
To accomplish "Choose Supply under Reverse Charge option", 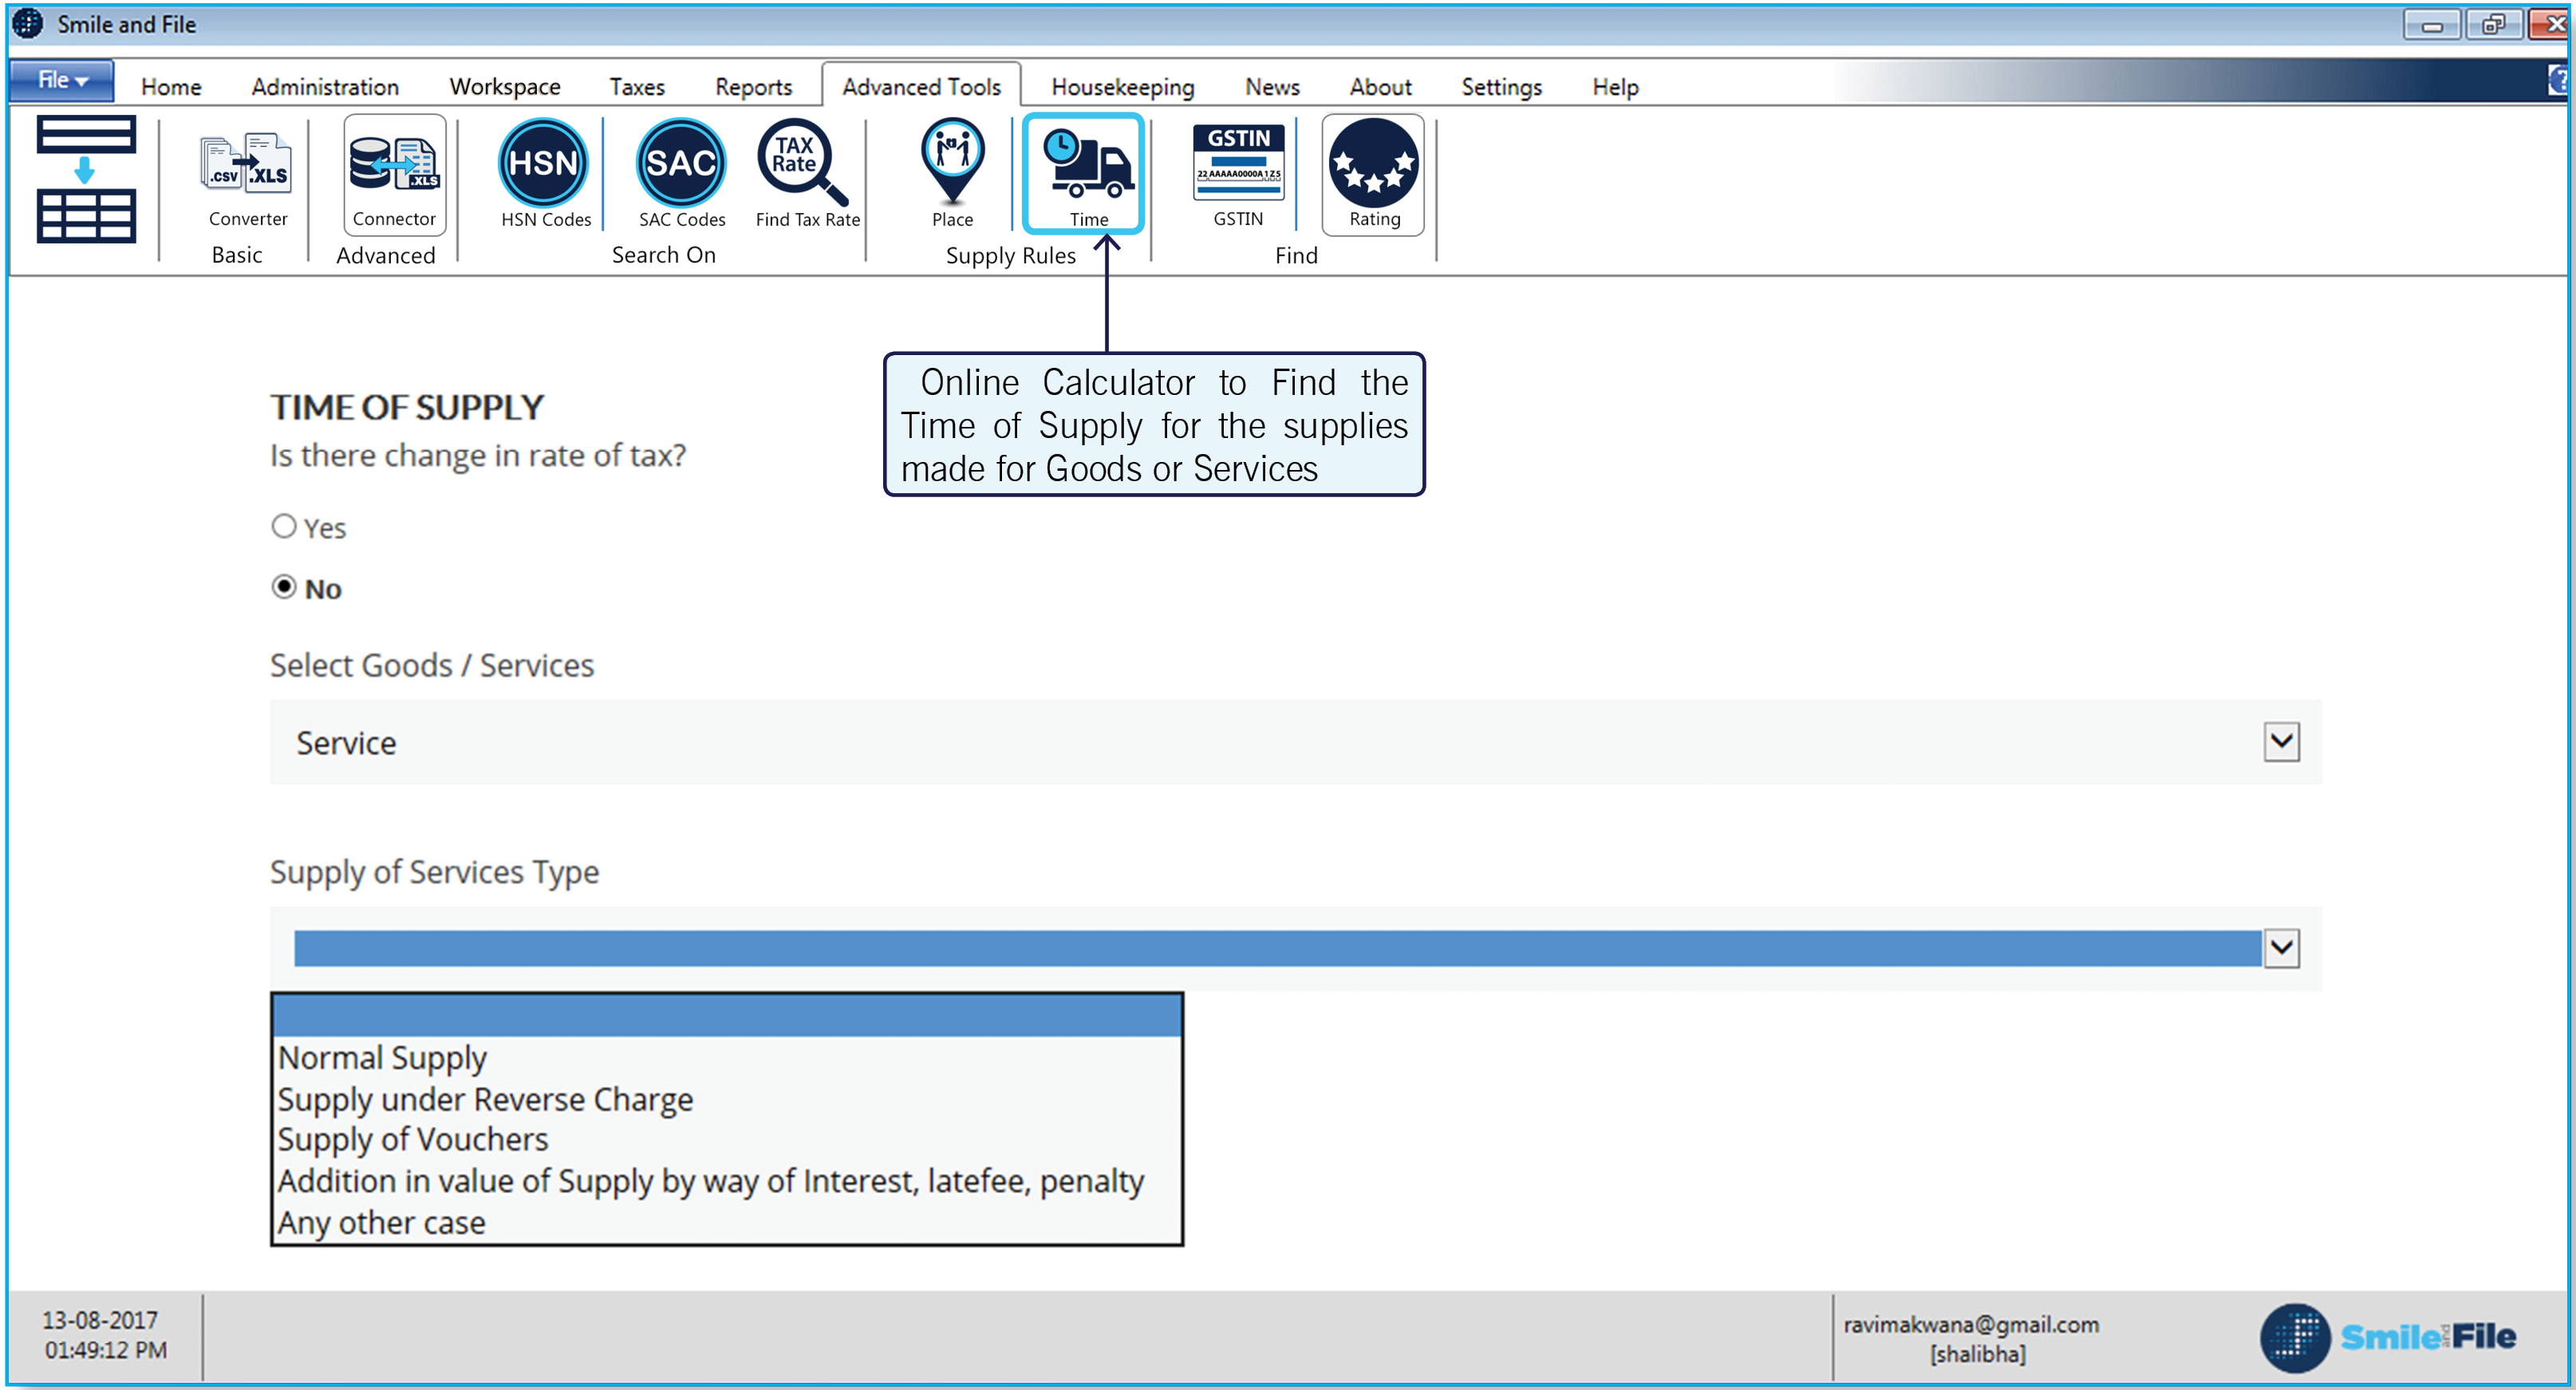I will tap(485, 1098).
